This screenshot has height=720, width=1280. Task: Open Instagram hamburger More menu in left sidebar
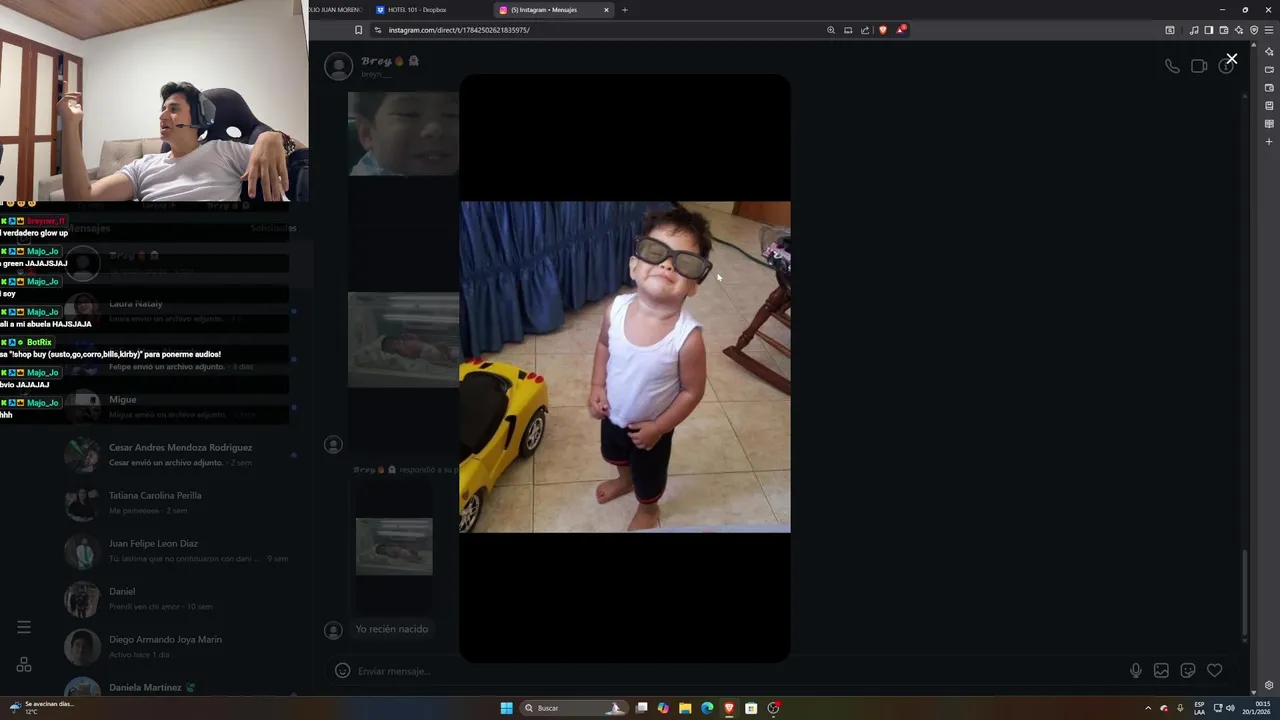(24, 627)
